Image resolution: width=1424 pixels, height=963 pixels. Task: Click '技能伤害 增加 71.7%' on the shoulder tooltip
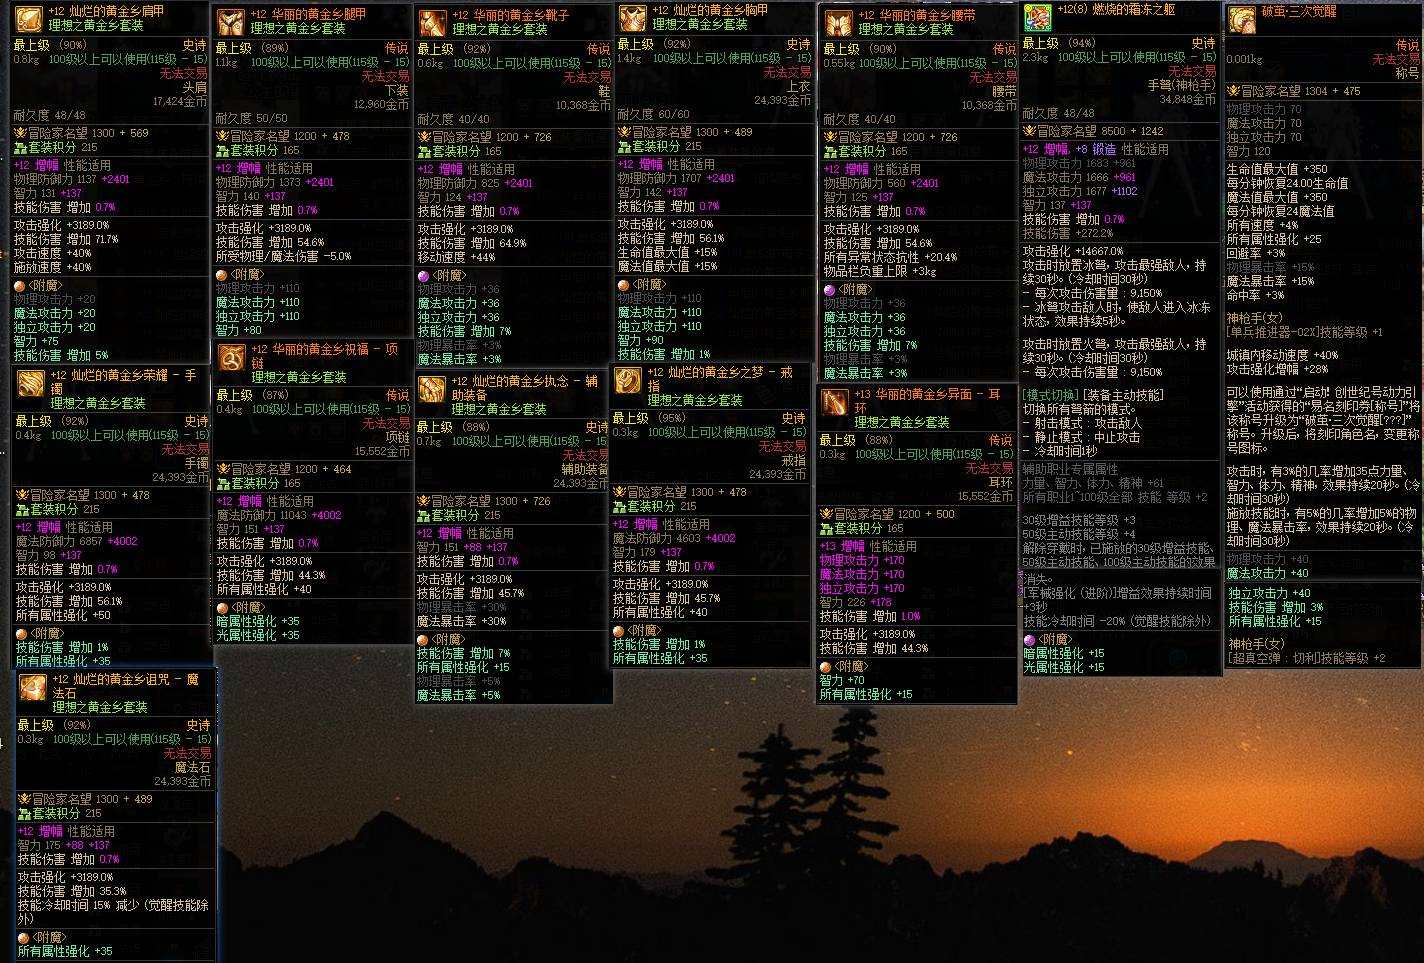click(66, 239)
